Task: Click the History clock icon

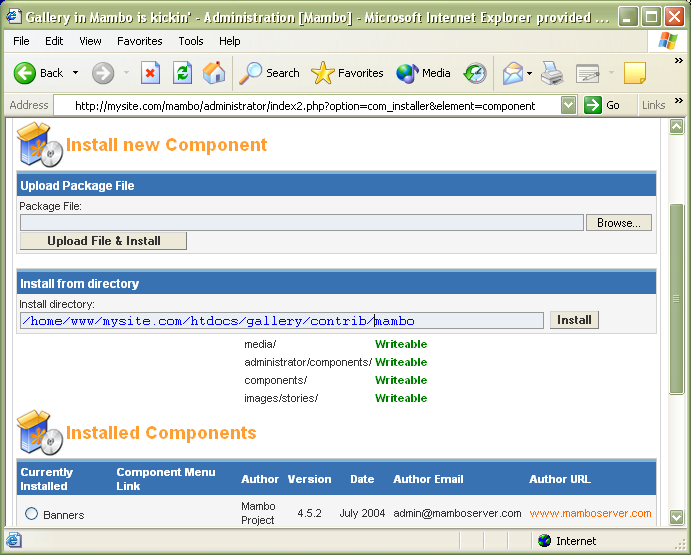Action: (x=475, y=73)
